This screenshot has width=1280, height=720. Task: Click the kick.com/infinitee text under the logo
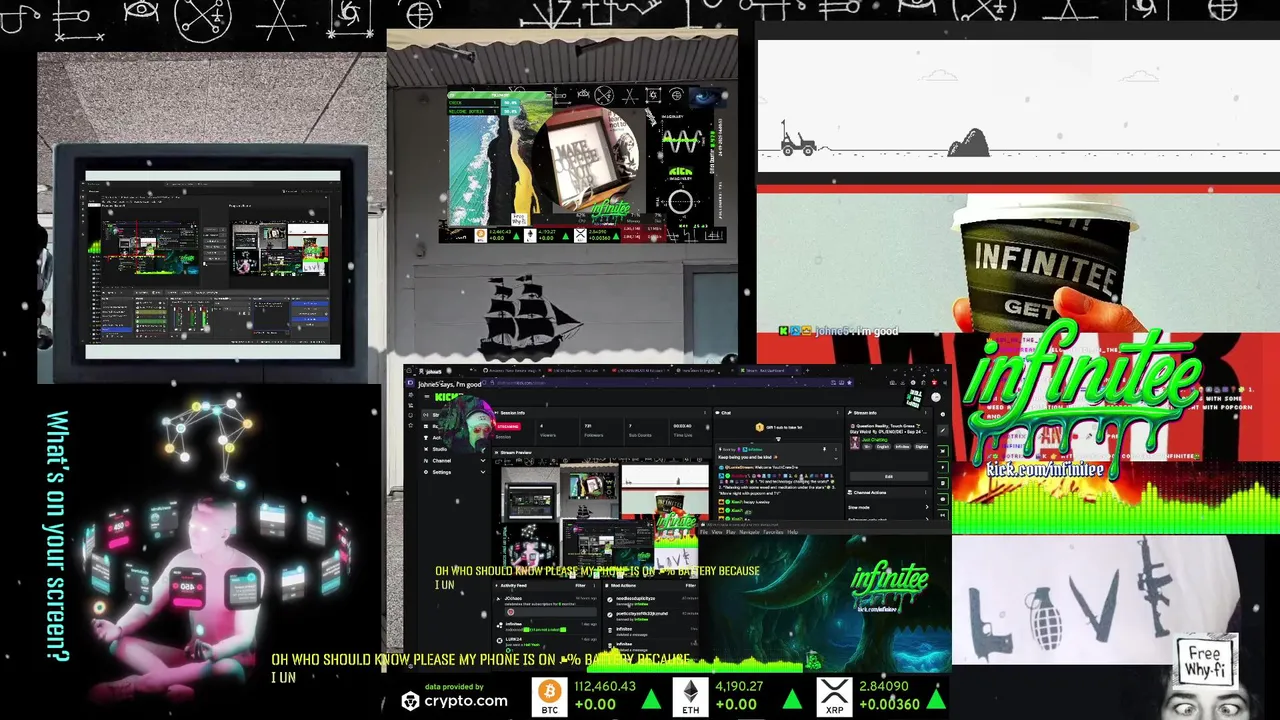point(1045,470)
